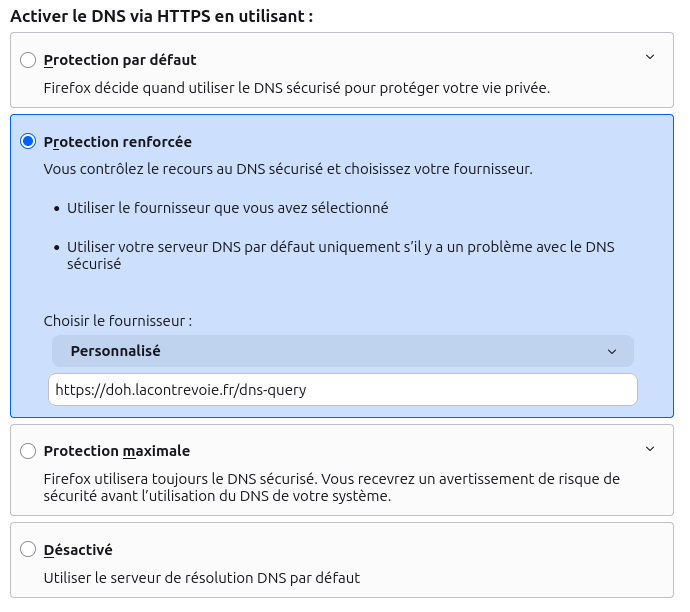Click the custom DoH URL input field
Screen dimensions: 690x612
(342, 390)
